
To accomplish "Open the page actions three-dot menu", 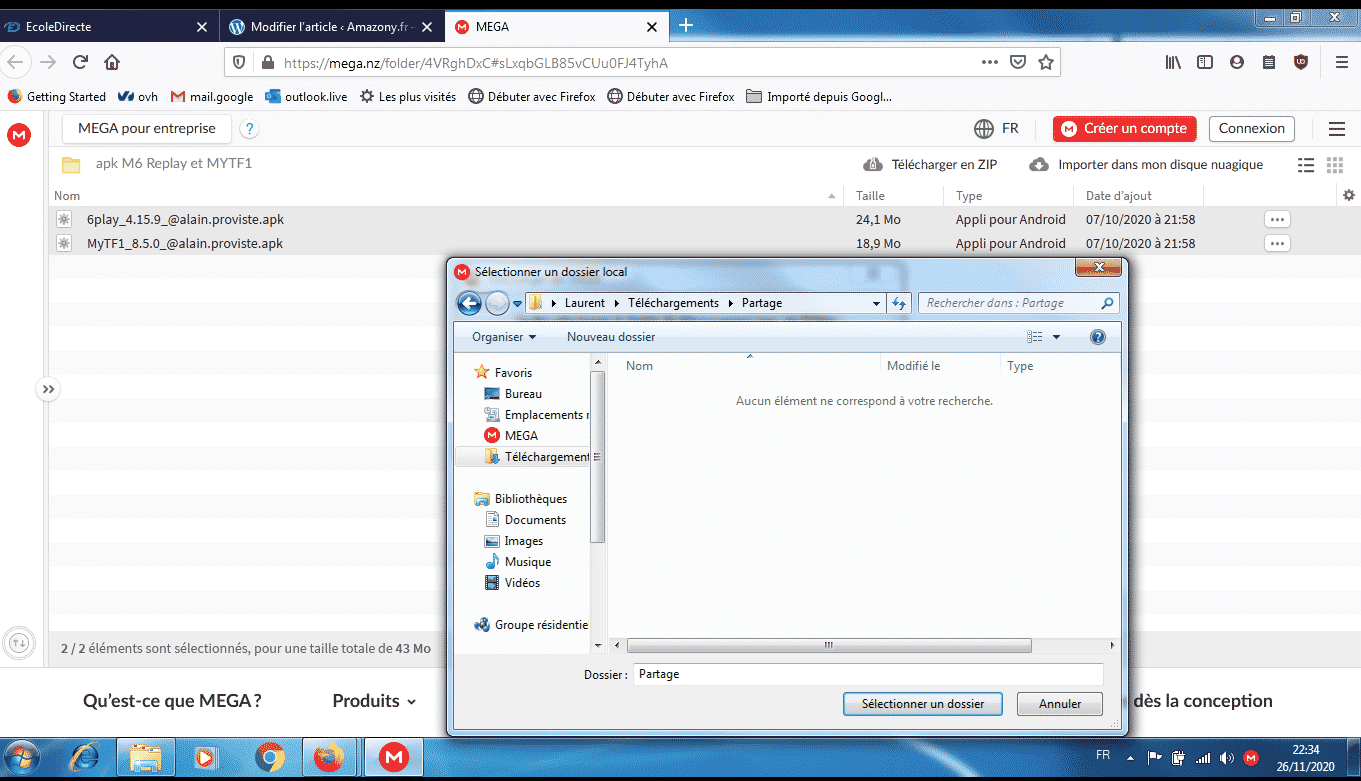I will [989, 62].
